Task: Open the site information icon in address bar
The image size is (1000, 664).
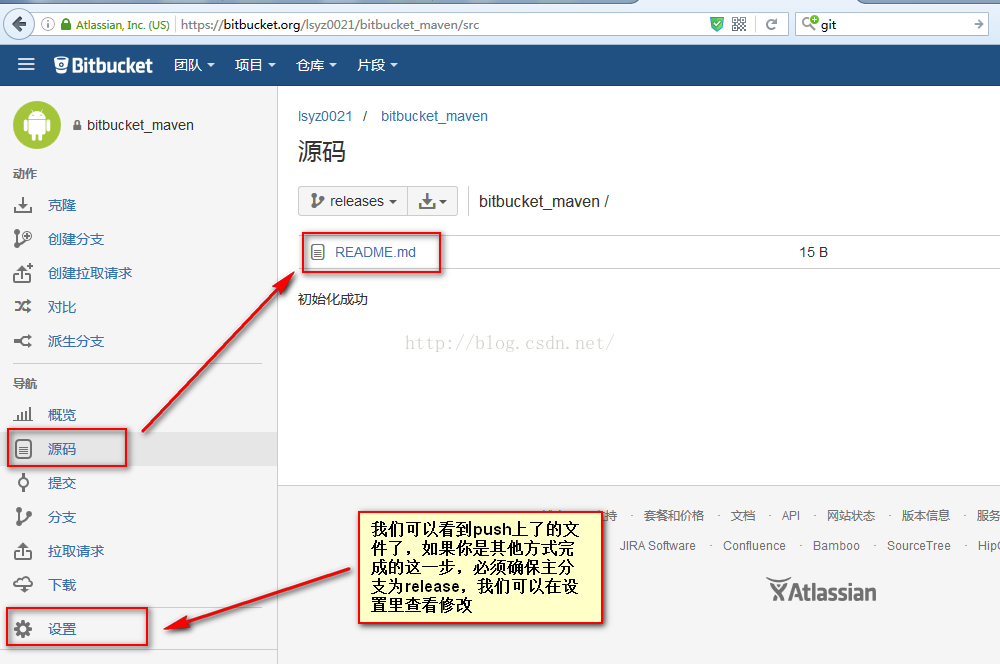Action: [48, 24]
